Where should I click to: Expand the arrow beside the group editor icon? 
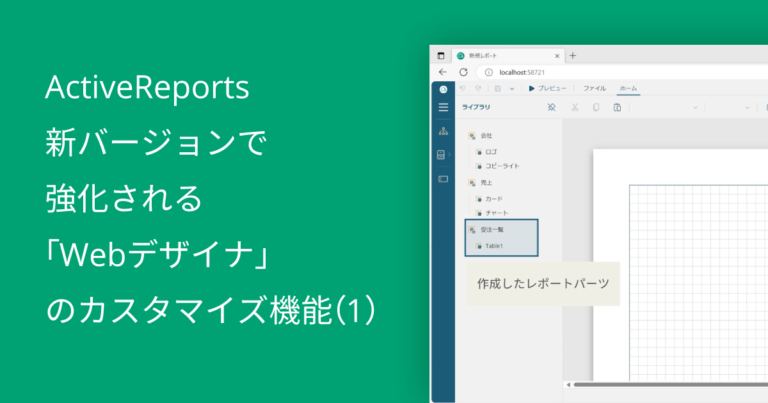pos(450,155)
